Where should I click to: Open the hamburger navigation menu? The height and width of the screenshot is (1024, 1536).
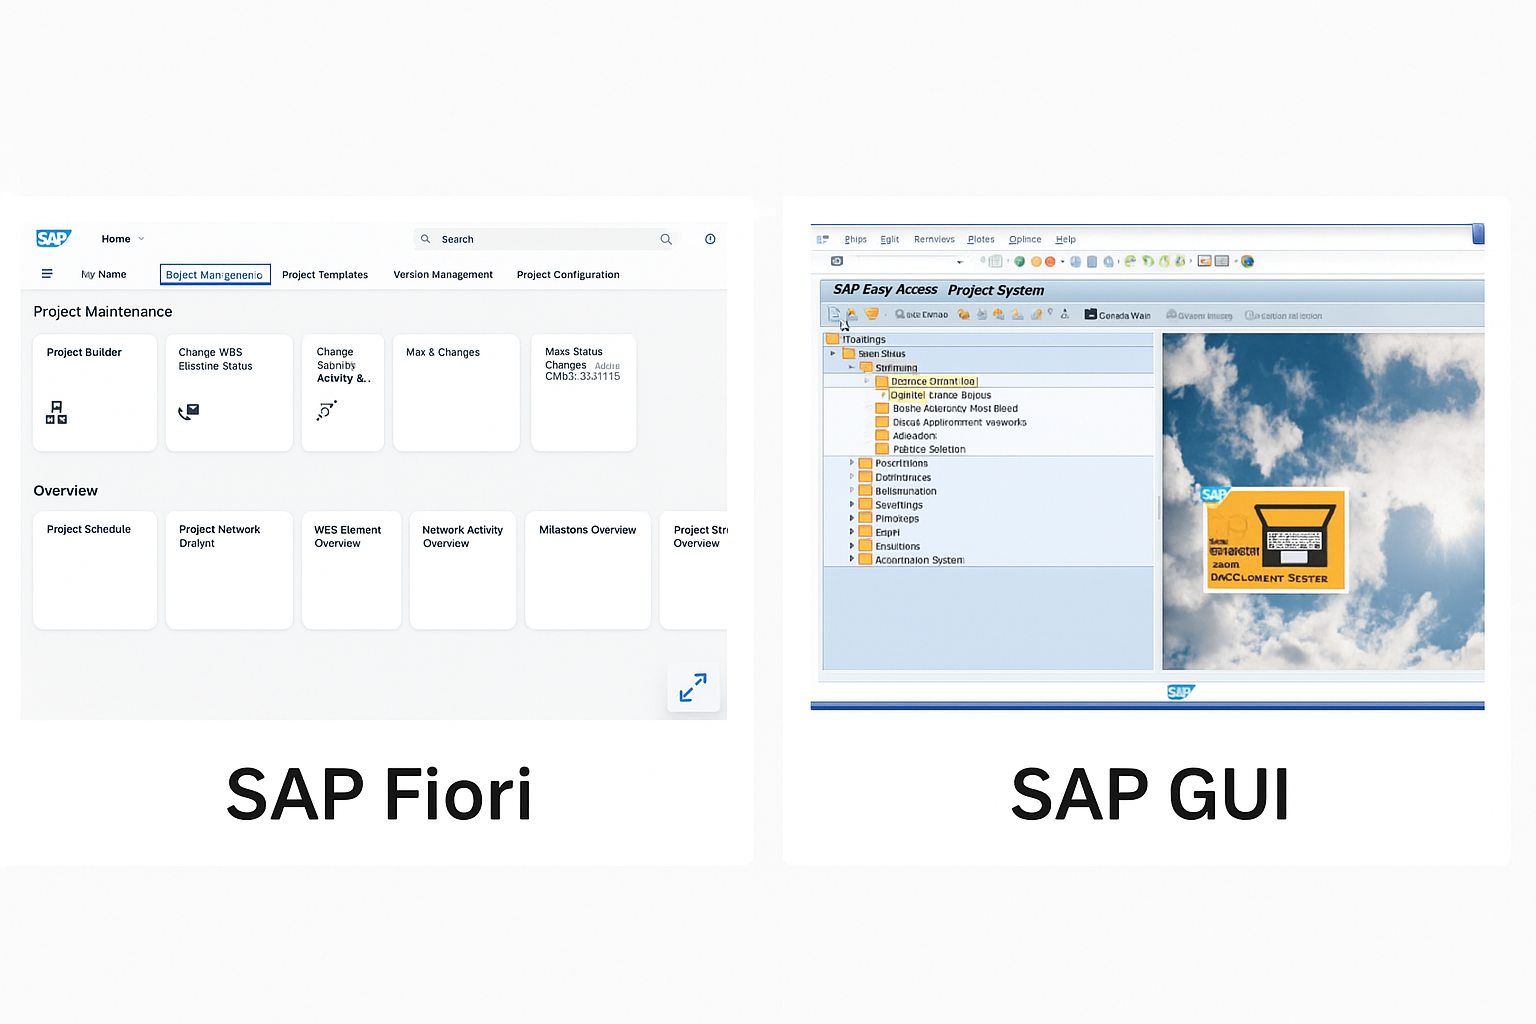point(46,273)
